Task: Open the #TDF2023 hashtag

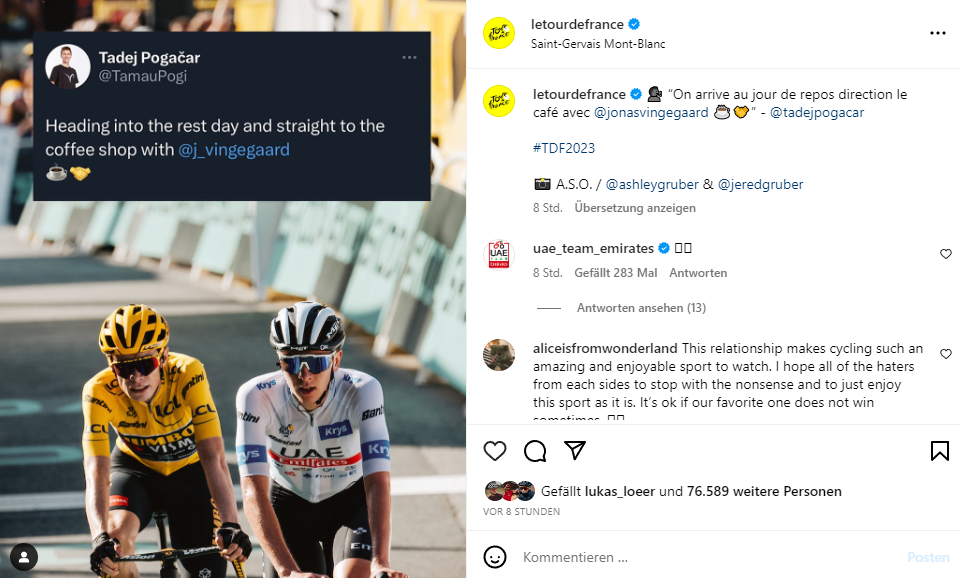Action: tap(564, 148)
